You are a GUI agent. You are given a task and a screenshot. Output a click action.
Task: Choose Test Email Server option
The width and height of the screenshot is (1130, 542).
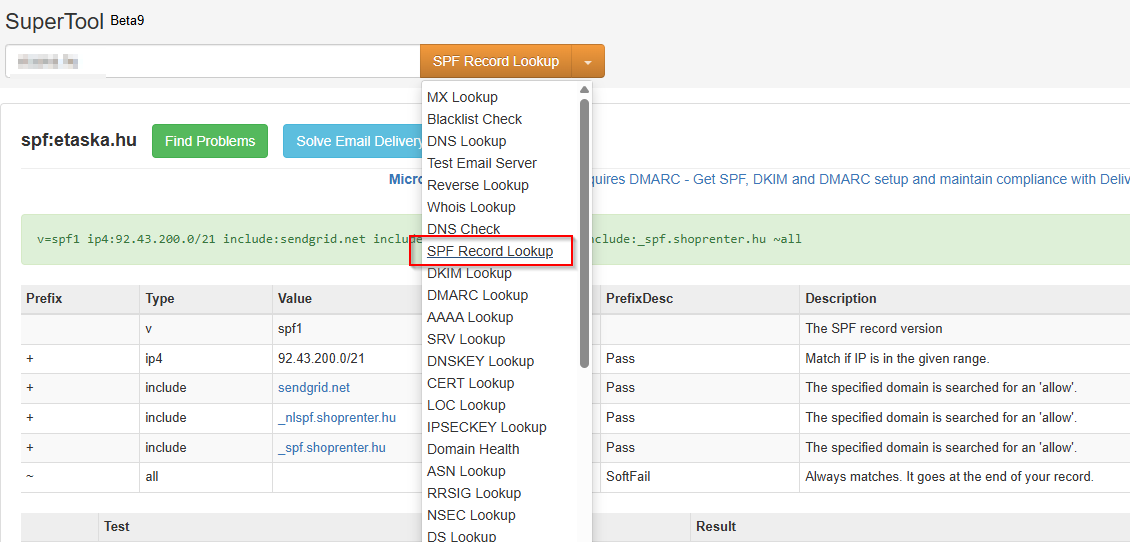click(481, 163)
